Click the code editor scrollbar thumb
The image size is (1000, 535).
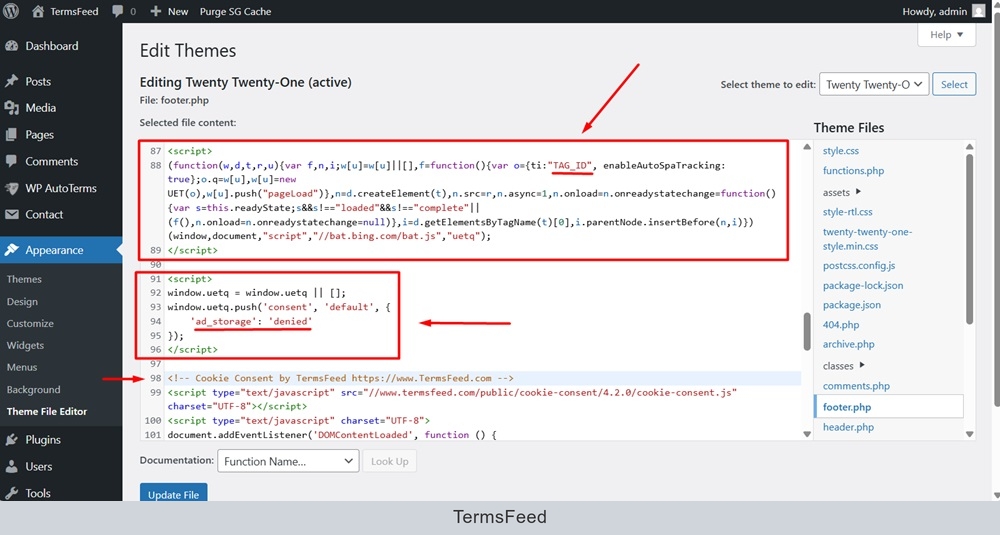(807, 331)
